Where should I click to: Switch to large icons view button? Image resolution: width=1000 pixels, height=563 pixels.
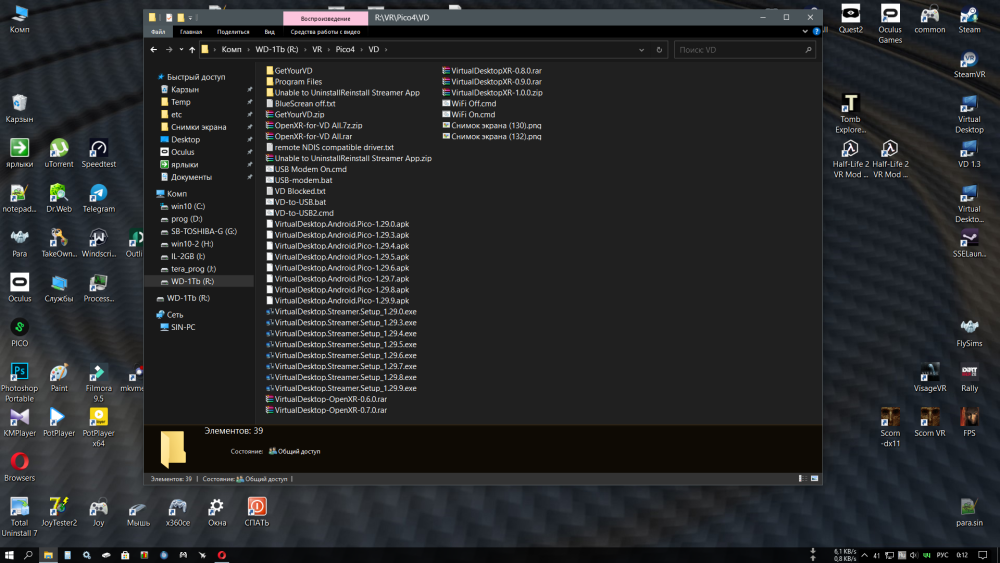[814, 478]
